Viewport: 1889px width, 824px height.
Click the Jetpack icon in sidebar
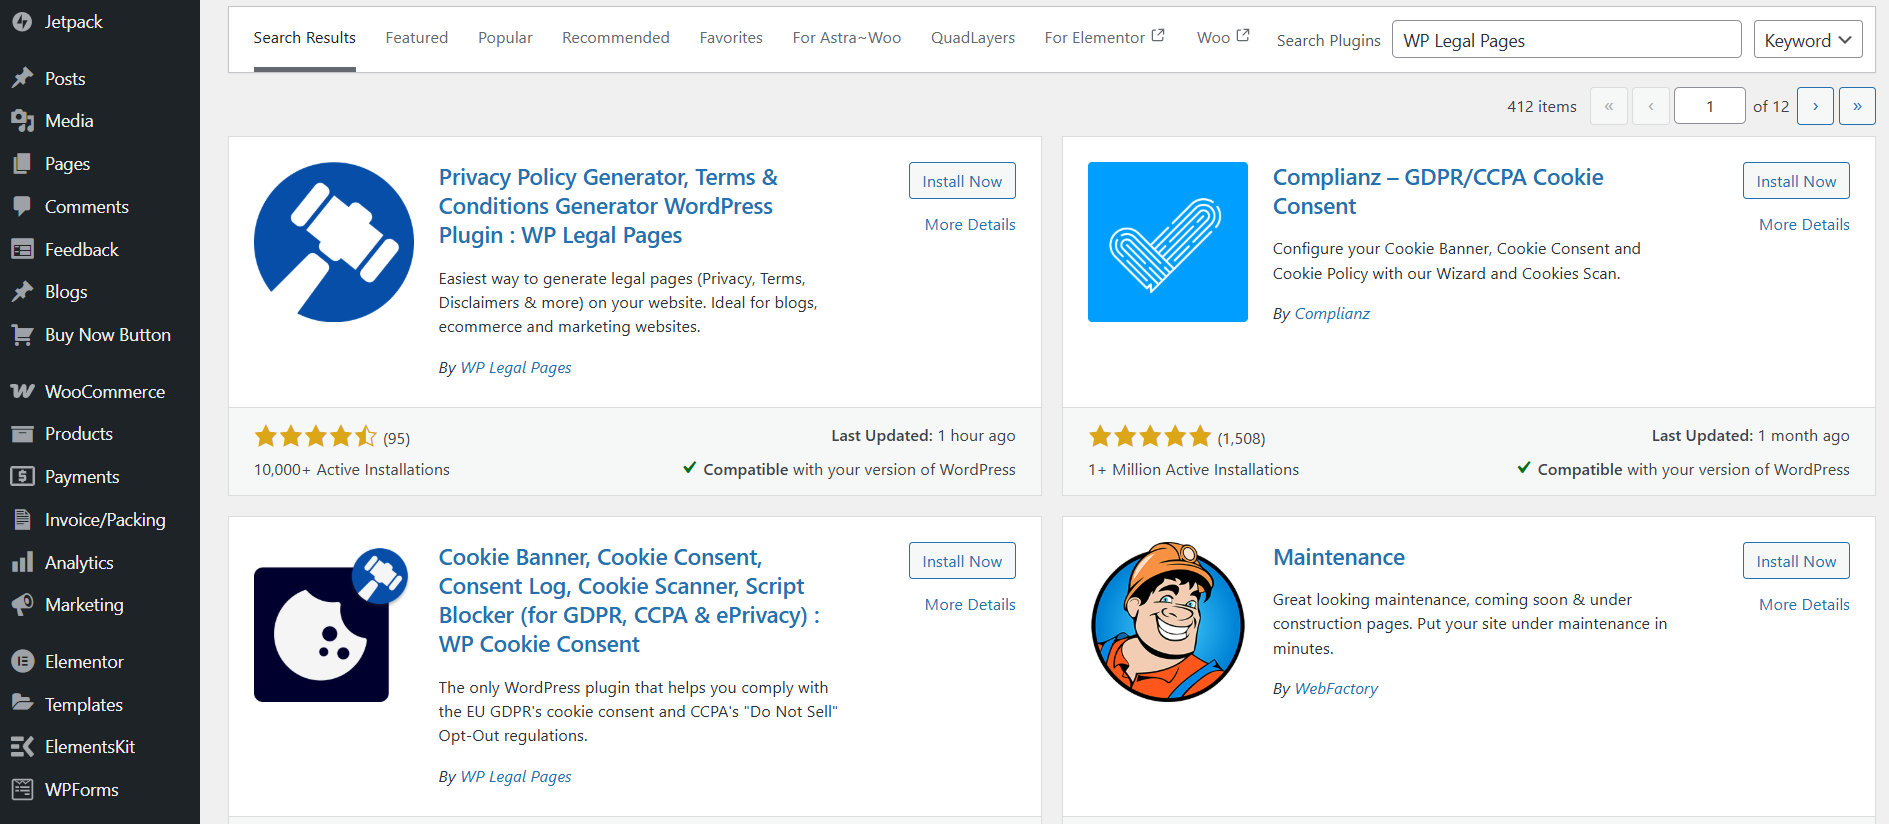click(22, 22)
